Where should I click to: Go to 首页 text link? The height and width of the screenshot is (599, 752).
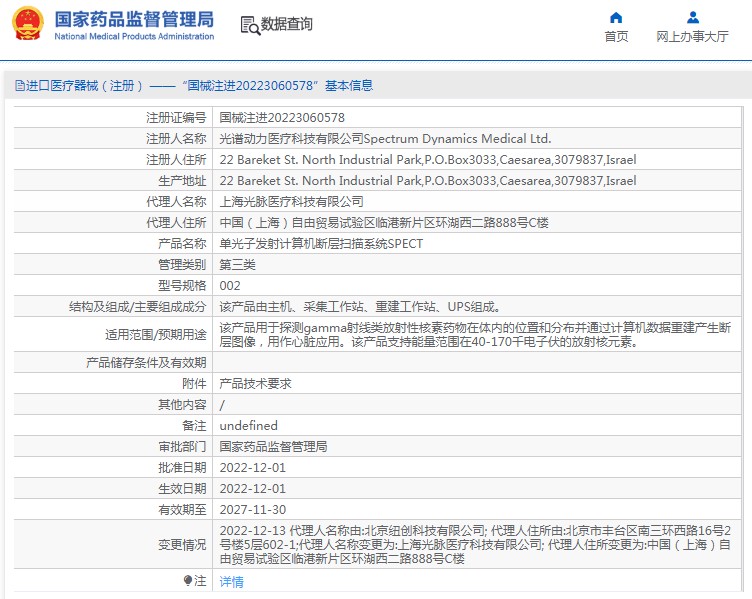[616, 36]
